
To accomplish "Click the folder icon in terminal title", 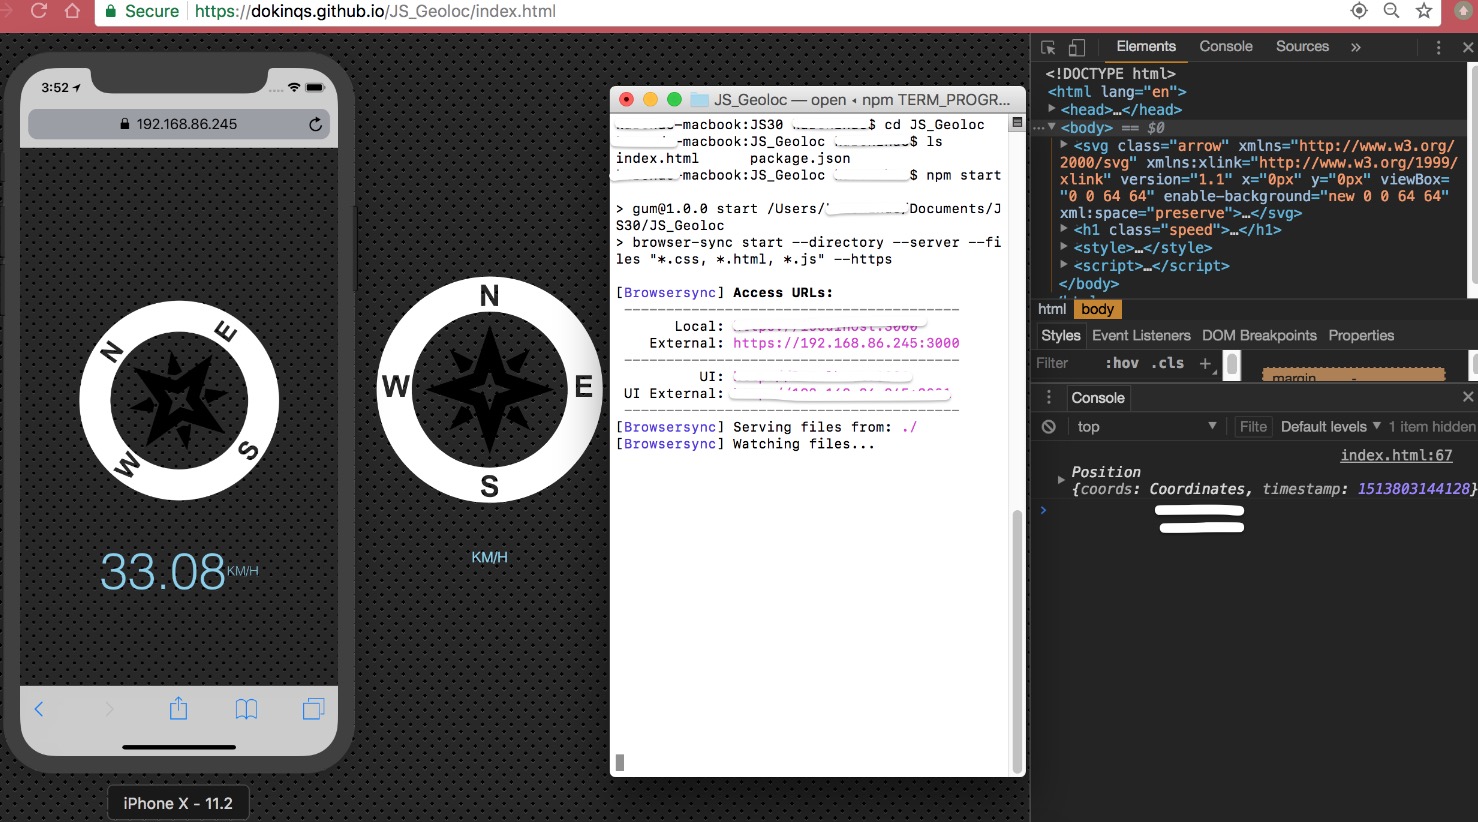I will (x=700, y=99).
